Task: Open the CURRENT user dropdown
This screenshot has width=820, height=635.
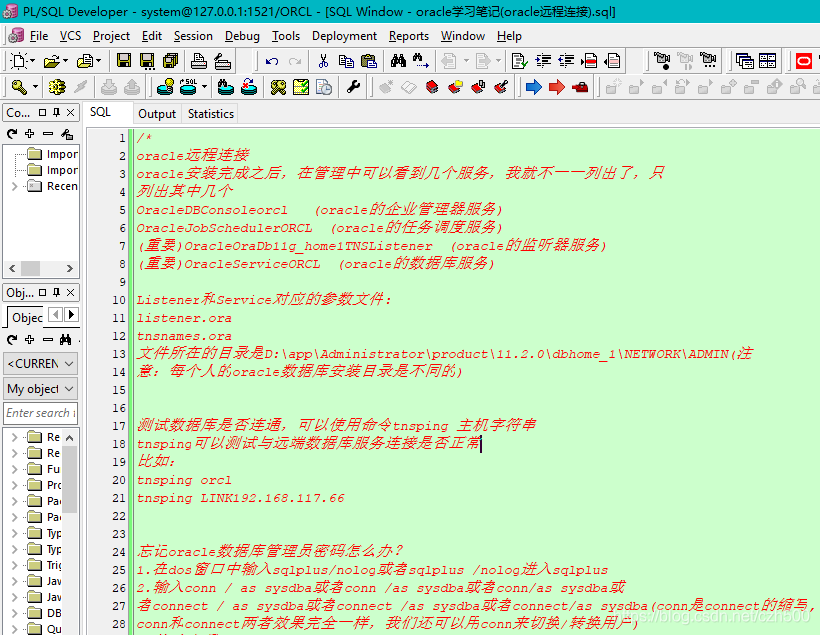Action: coord(41,364)
